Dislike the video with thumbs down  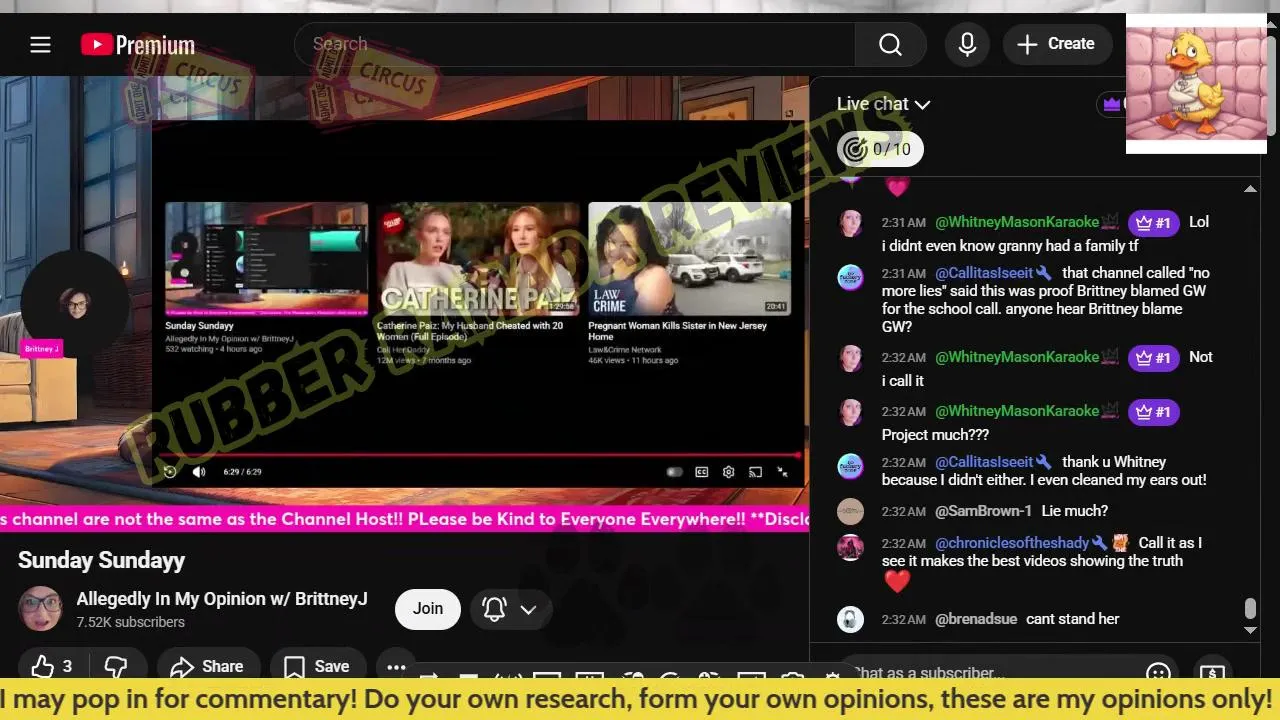coord(116,667)
